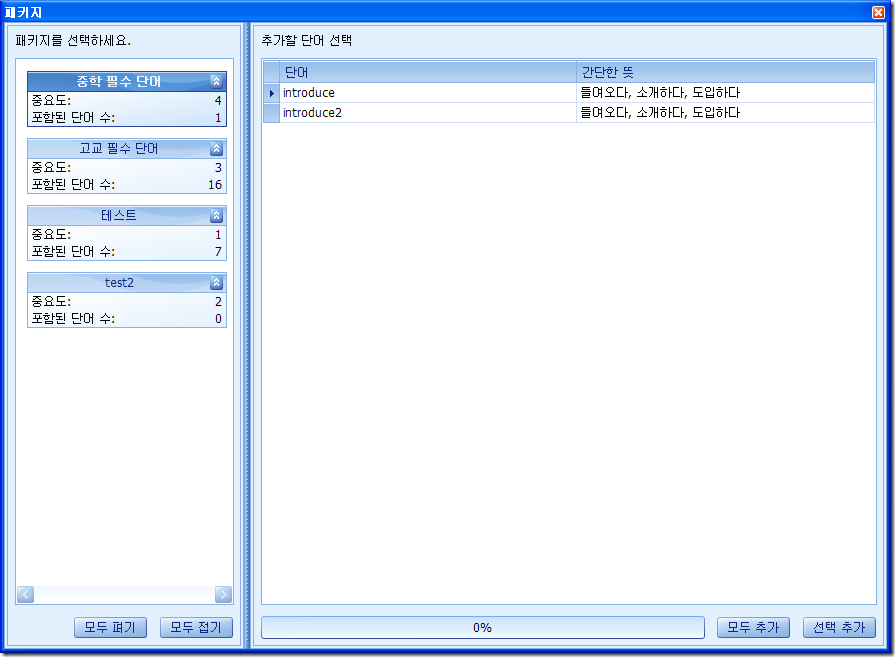The height and width of the screenshot is (657, 895).
Task: Click the 모두 펴기 button
Action: coord(110,627)
